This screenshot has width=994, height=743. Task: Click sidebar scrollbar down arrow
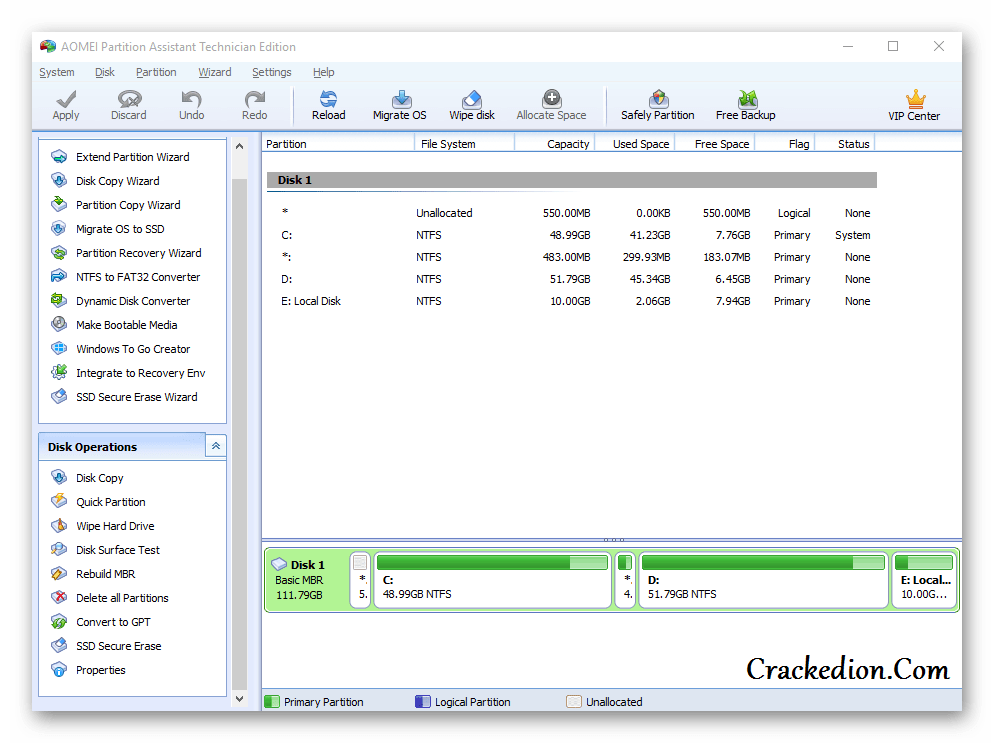coord(240,699)
